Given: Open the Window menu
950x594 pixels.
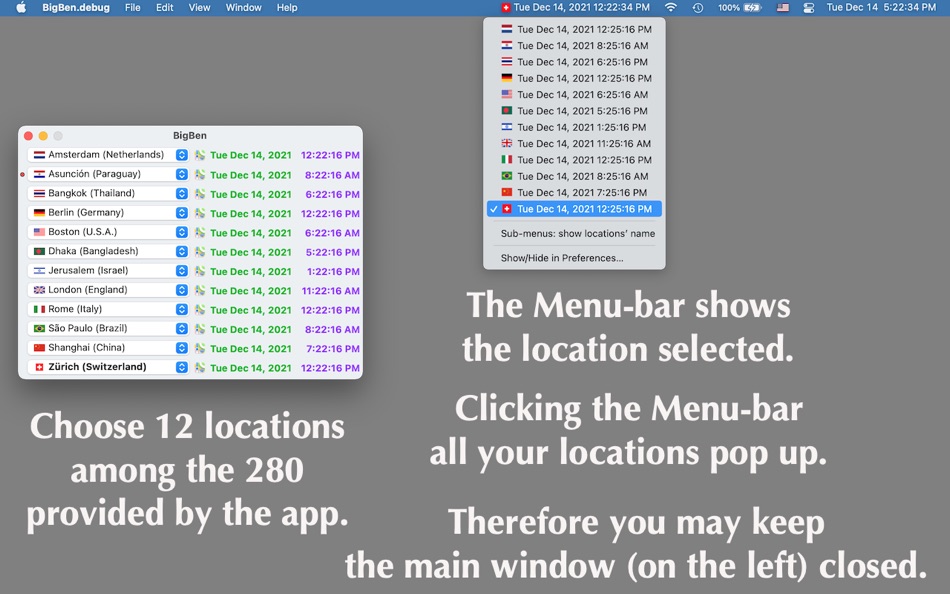Looking at the screenshot, I should [x=244, y=8].
